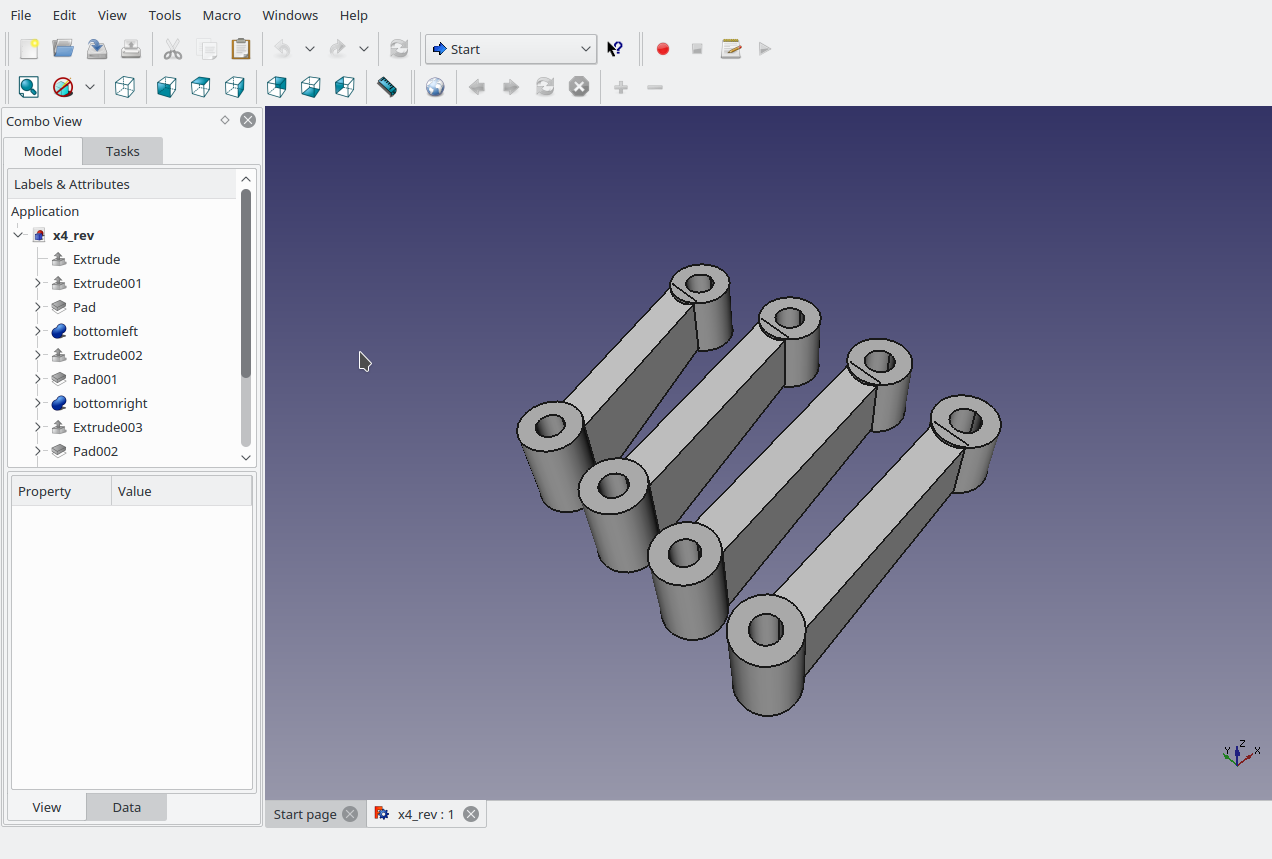Select bottomleft in the model tree

pos(105,331)
